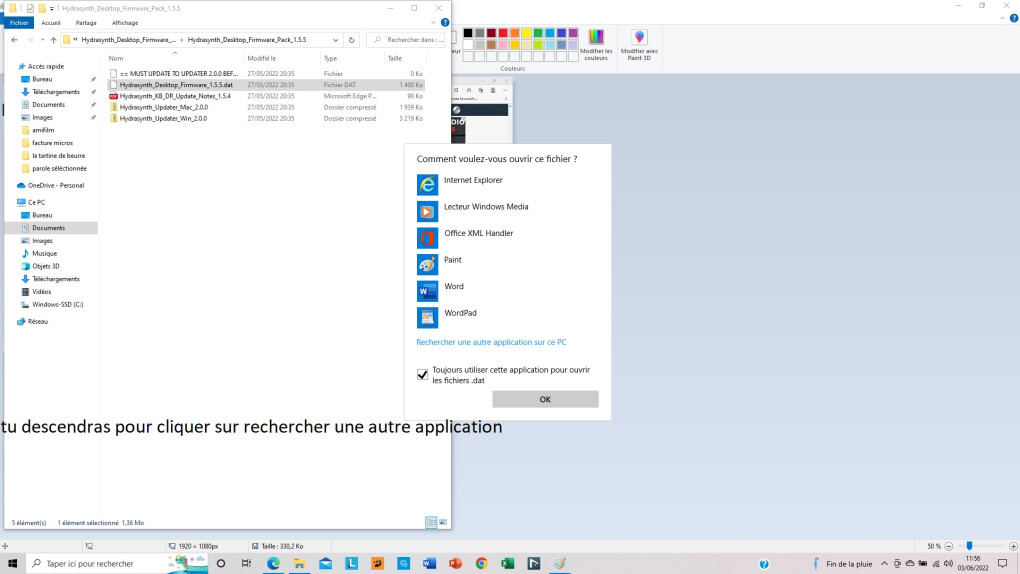Zoom out with Paint minus button
The height and width of the screenshot is (574, 1020).
click(x=948, y=546)
